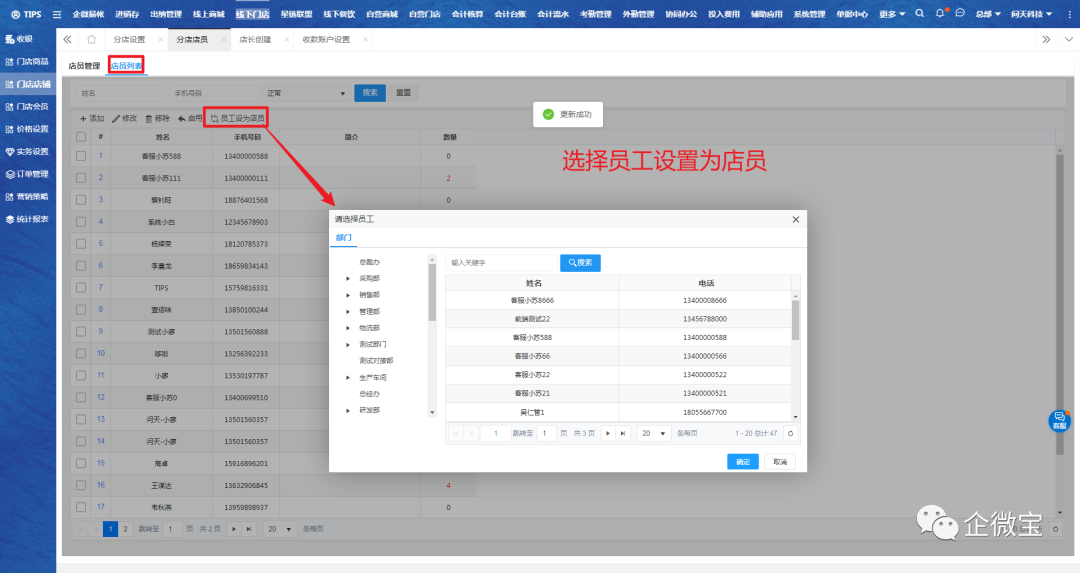Jump to last page in employee dialog
1080x573 pixels.
point(622,433)
